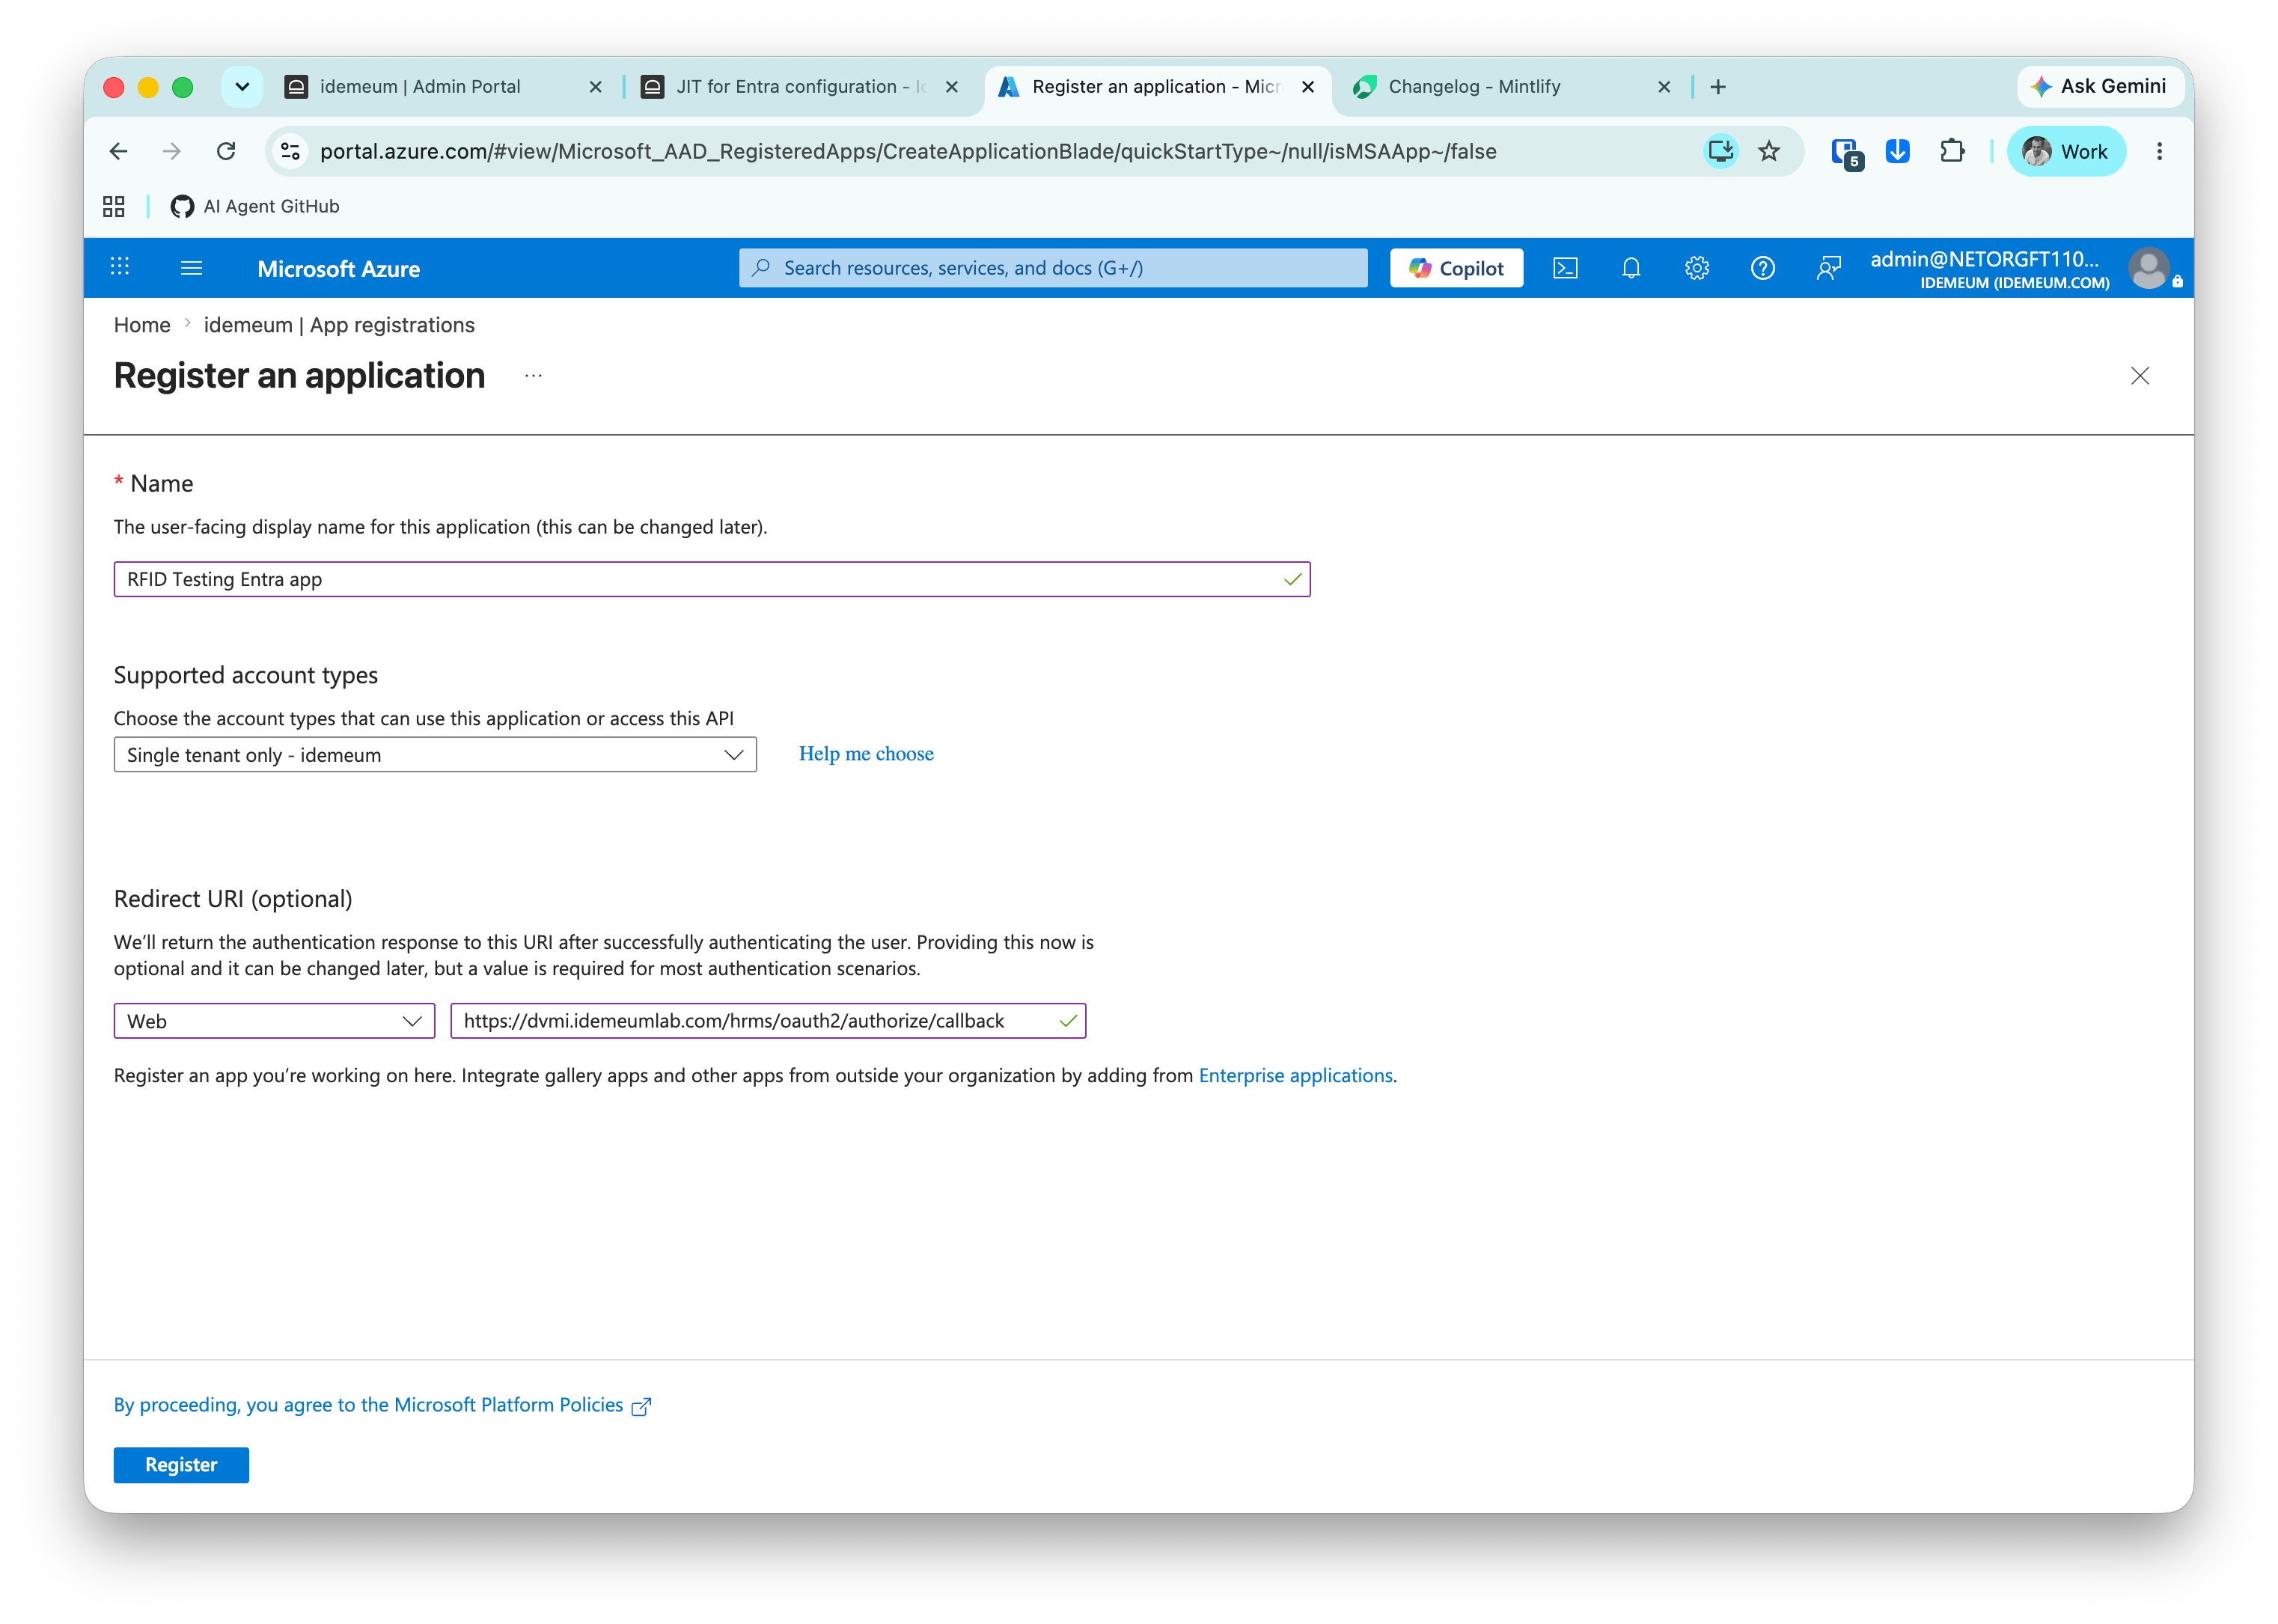The width and height of the screenshot is (2278, 1624).
Task: Reload the Azure portal page
Action: point(226,151)
